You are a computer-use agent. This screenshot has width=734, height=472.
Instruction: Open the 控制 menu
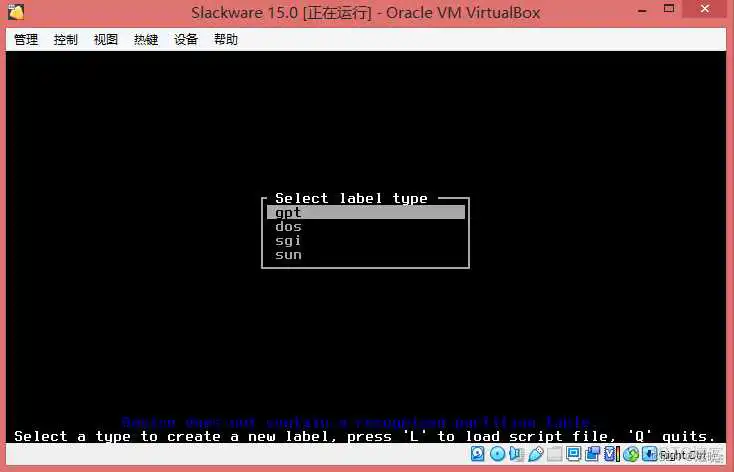click(x=66, y=39)
